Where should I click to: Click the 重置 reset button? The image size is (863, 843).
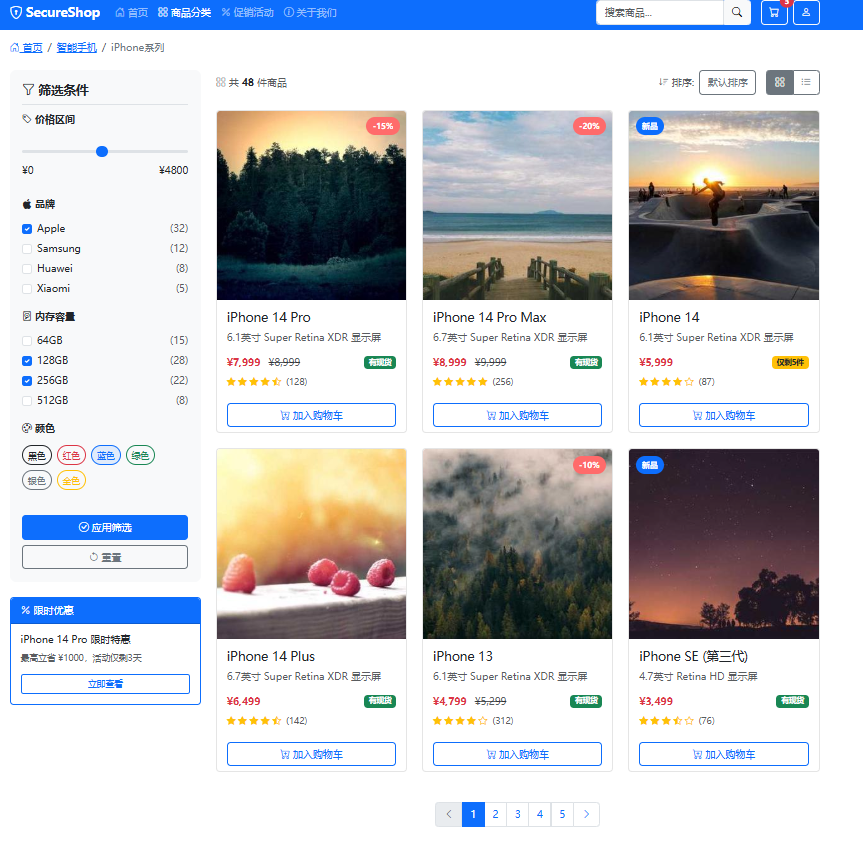point(105,557)
